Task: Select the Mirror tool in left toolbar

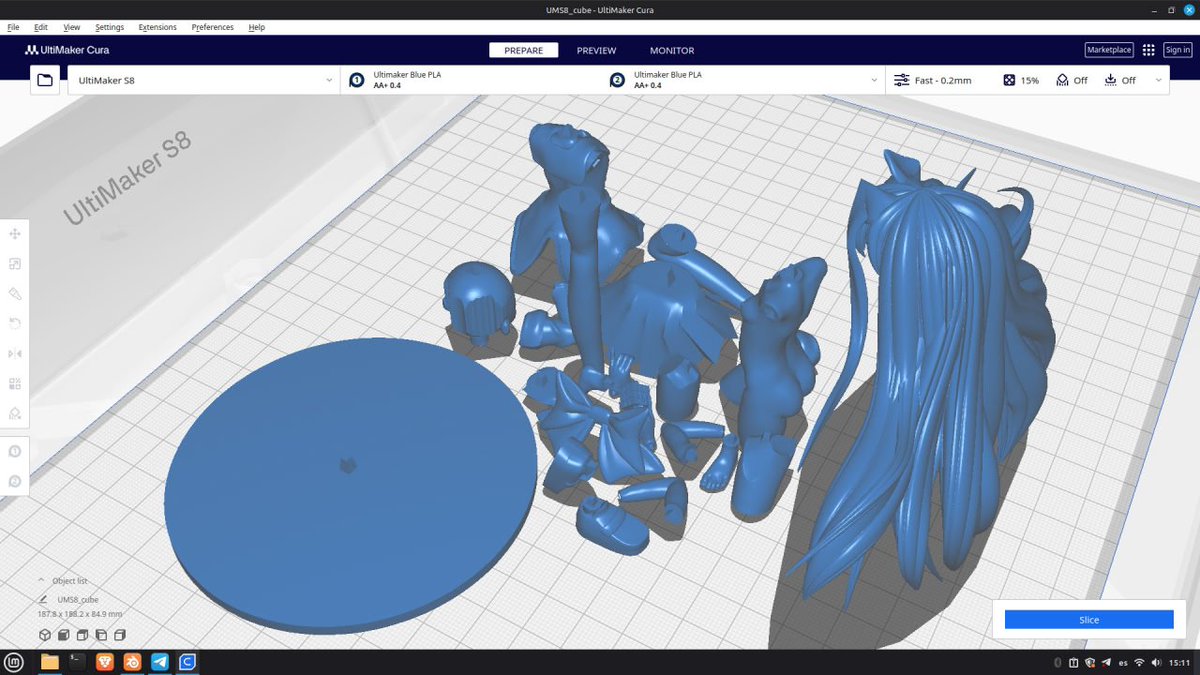Action: [x=15, y=354]
